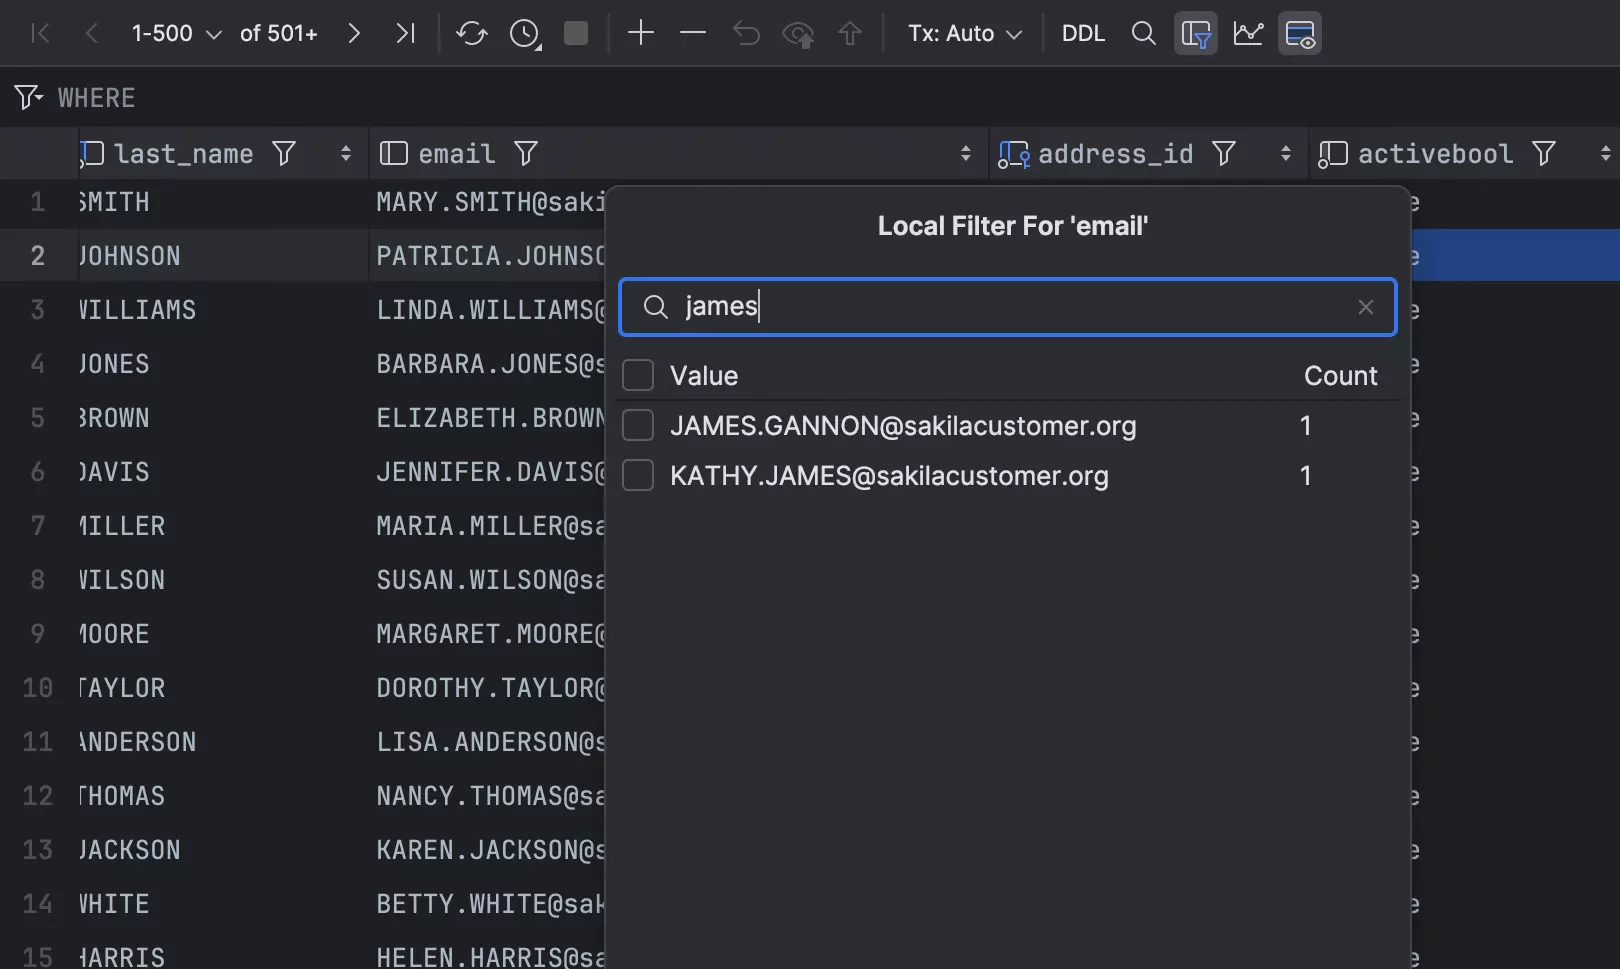Expand the Tx: Auto transaction dropdown
Image resolution: width=1620 pixels, height=969 pixels.
[964, 34]
